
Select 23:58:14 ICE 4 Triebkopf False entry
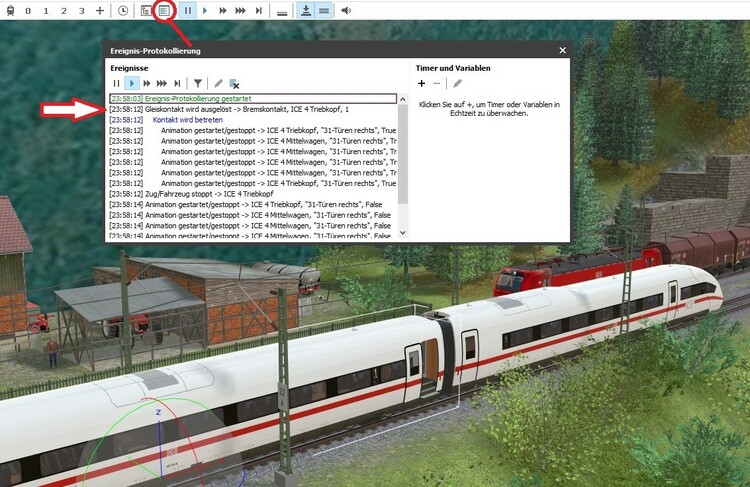[253, 204]
